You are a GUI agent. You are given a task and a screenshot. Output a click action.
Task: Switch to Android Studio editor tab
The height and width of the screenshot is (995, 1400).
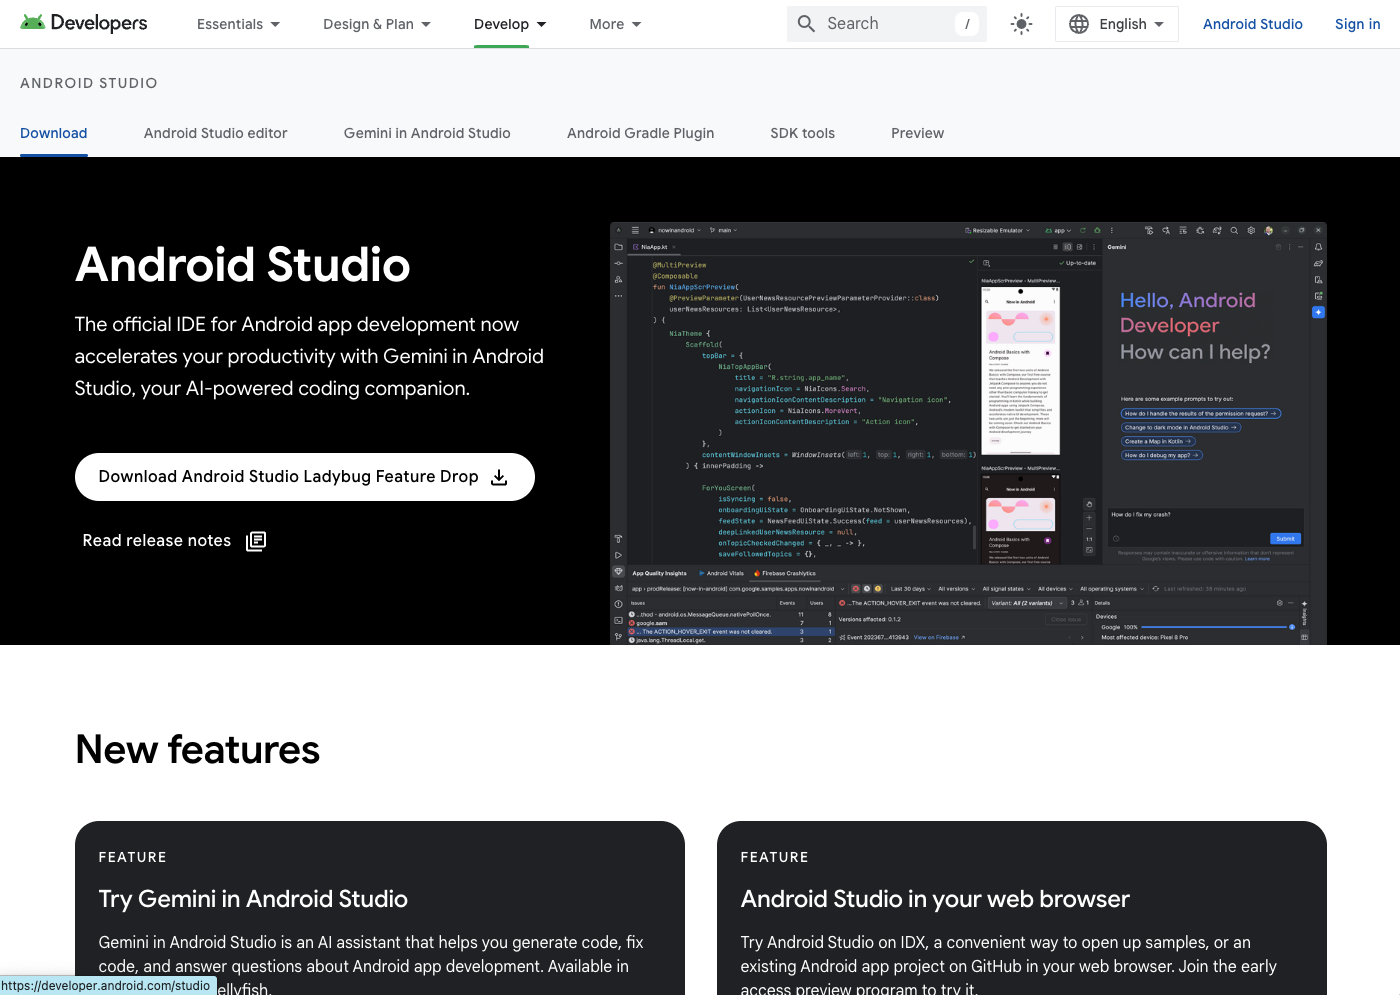(215, 133)
